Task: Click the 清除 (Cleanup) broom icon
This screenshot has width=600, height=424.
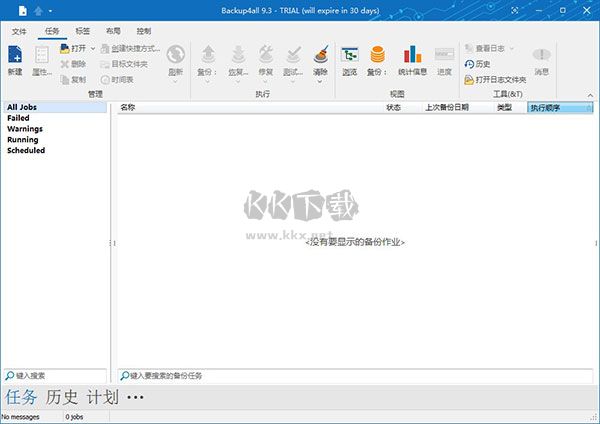Action: click(321, 55)
